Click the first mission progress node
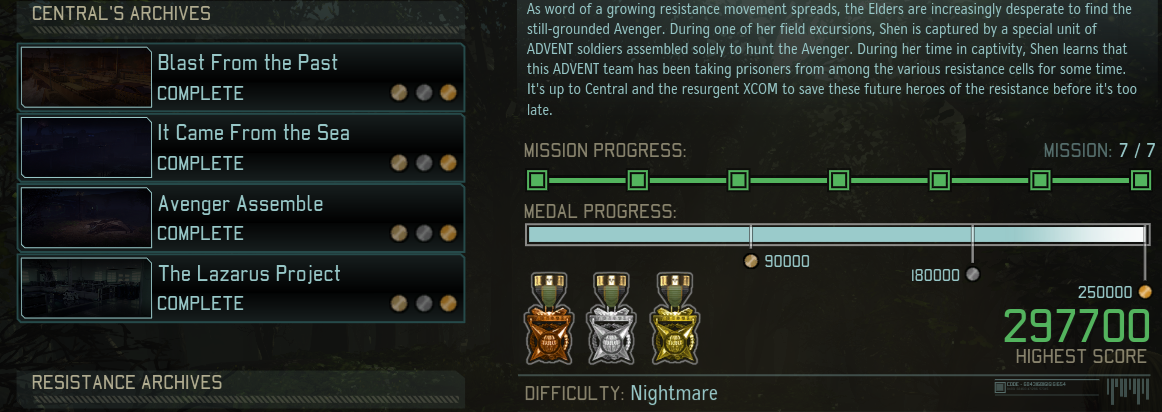This screenshot has width=1162, height=412. (x=537, y=180)
